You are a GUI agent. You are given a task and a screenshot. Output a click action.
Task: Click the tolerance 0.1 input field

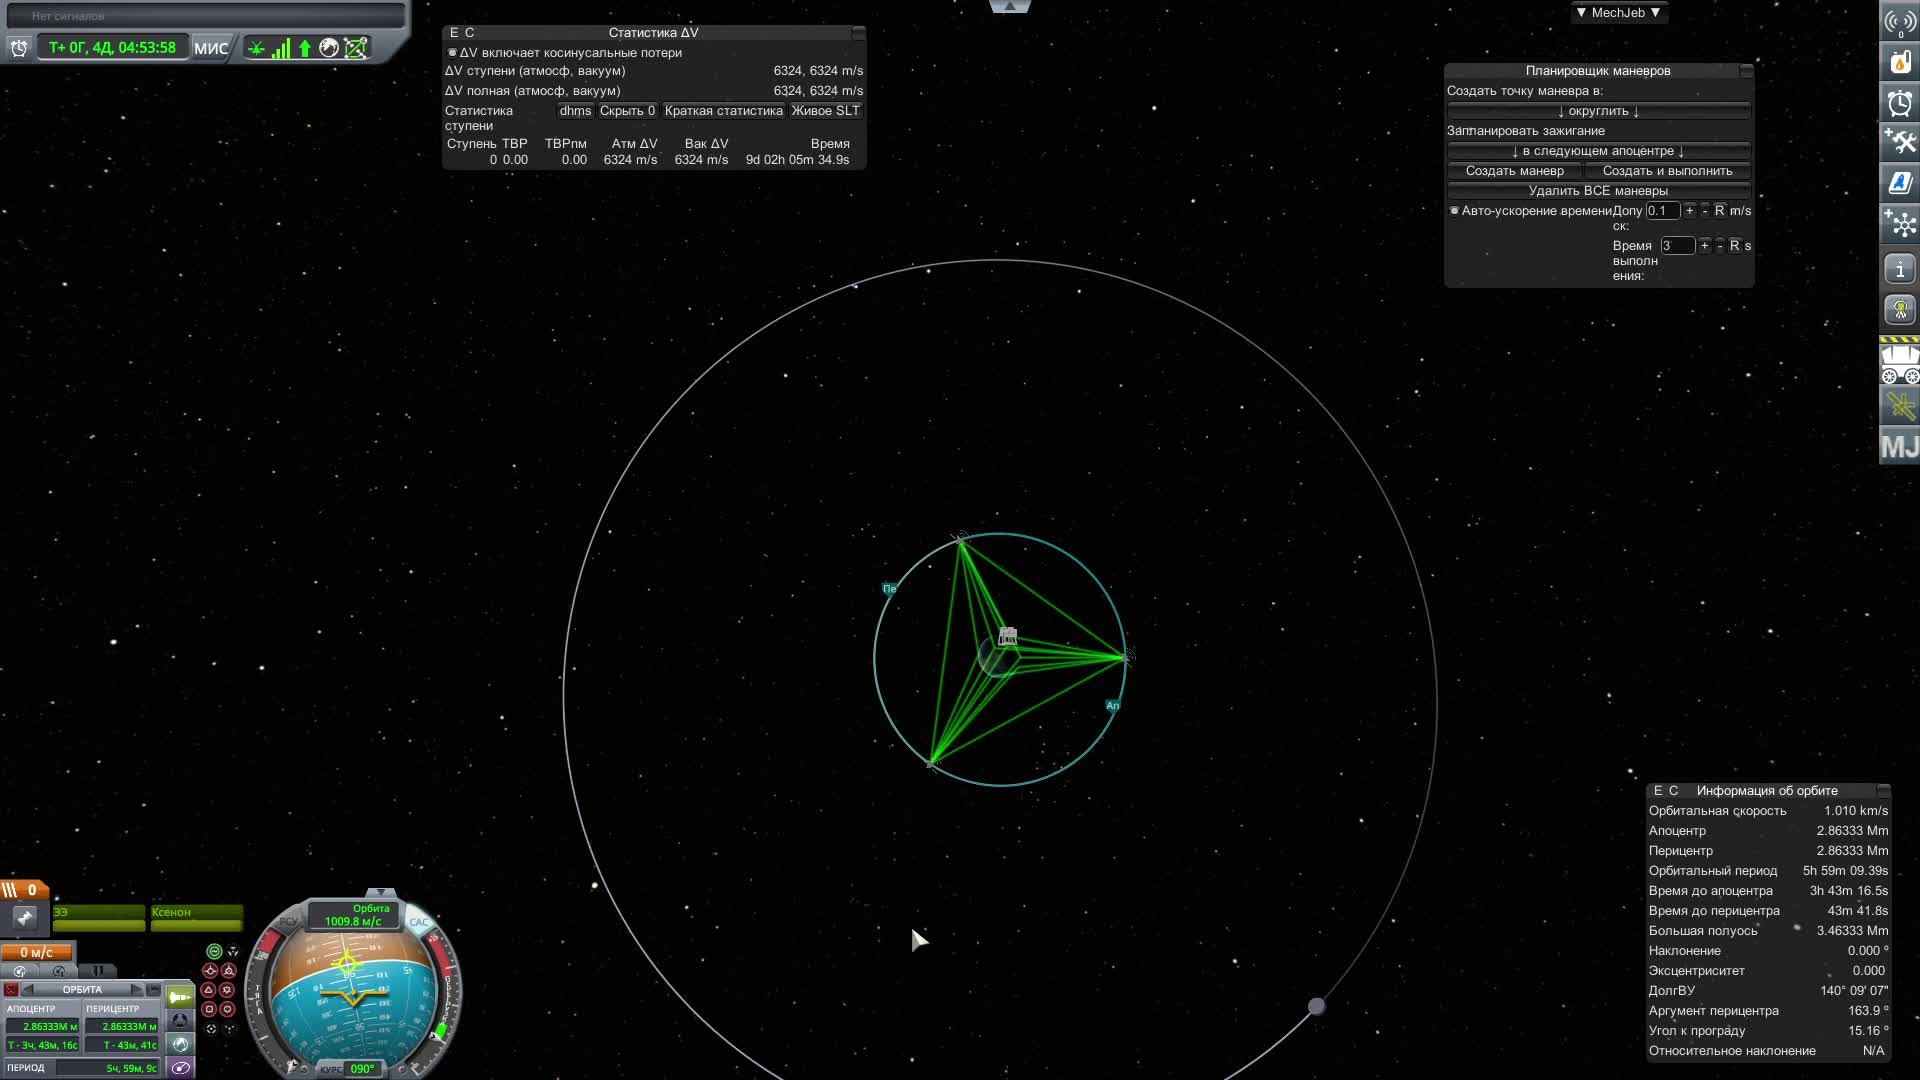click(1662, 211)
